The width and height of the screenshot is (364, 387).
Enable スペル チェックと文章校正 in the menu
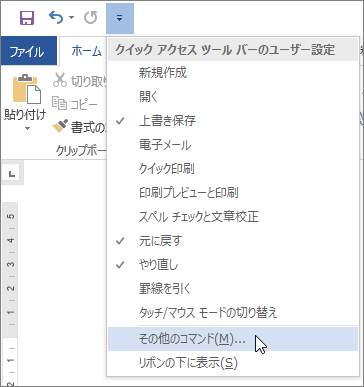pos(233,217)
